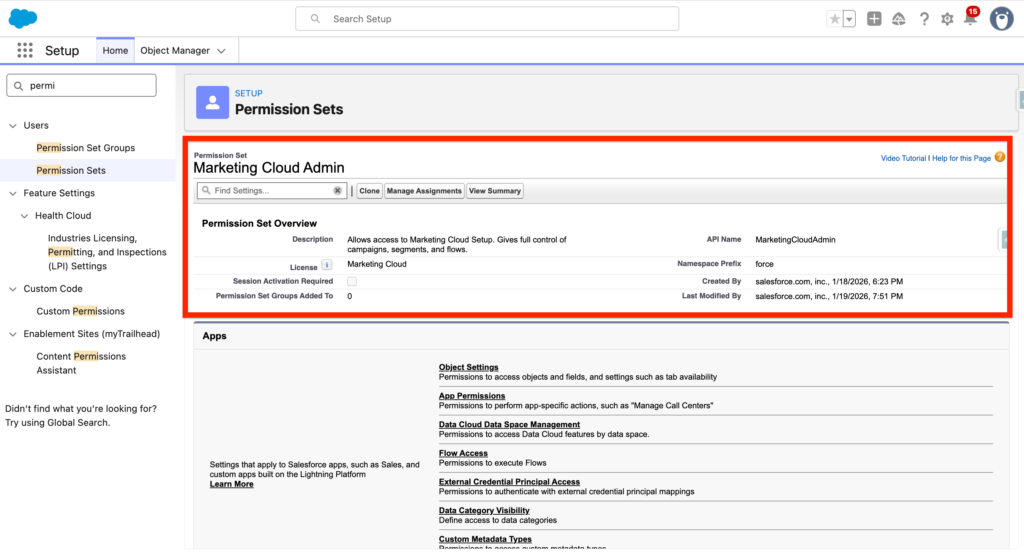The width and height of the screenshot is (1024, 558).
Task: Open Object Manager tab dropdown chevron
Action: pos(221,51)
